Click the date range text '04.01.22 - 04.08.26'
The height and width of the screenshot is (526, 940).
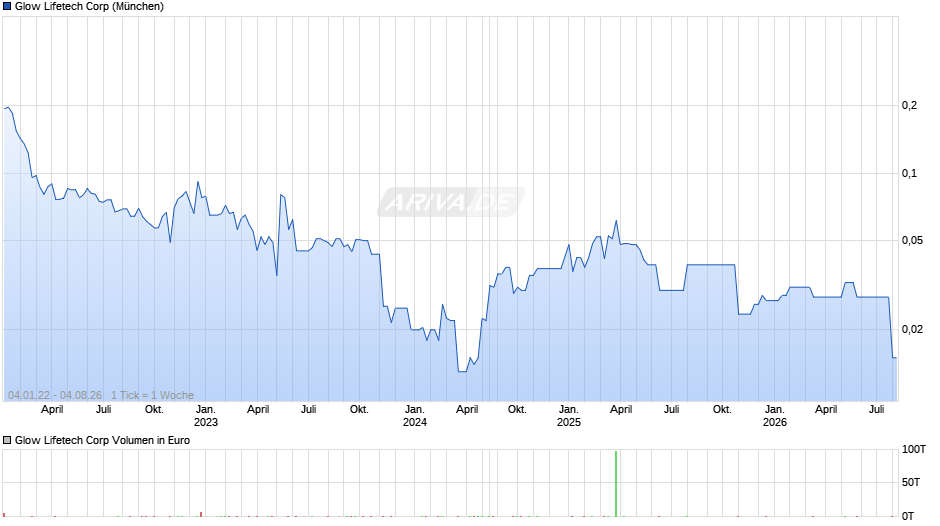coord(55,395)
